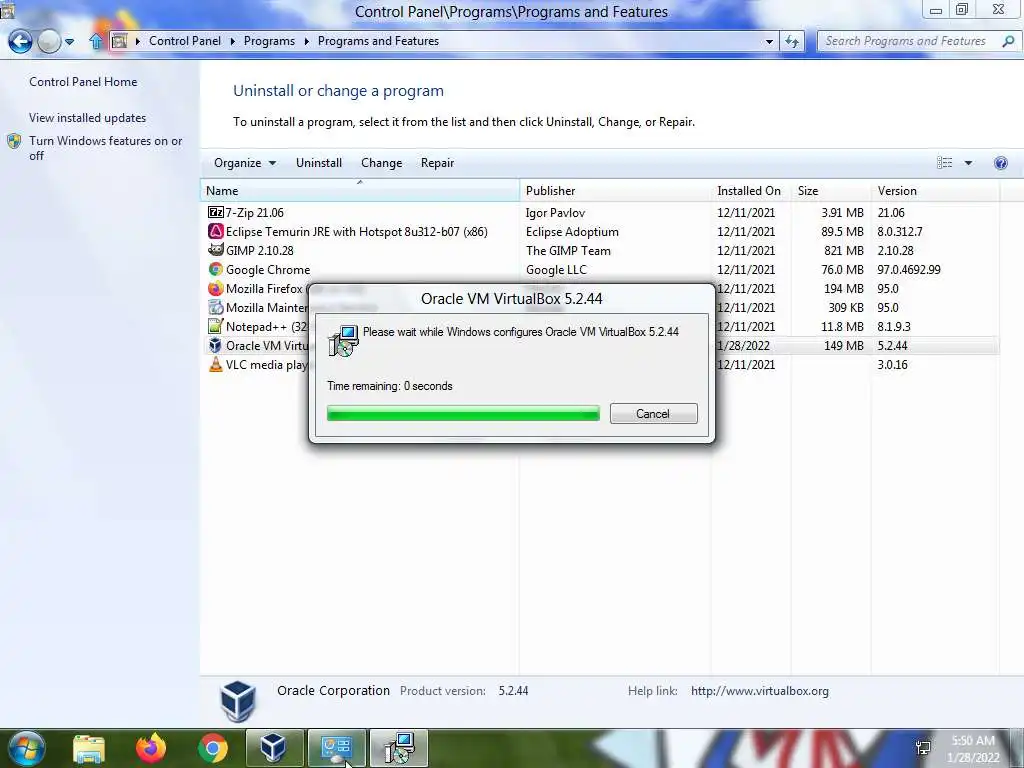The image size is (1024, 768).
Task: Click Cancel in the VirtualBox dialog
Action: [653, 413]
